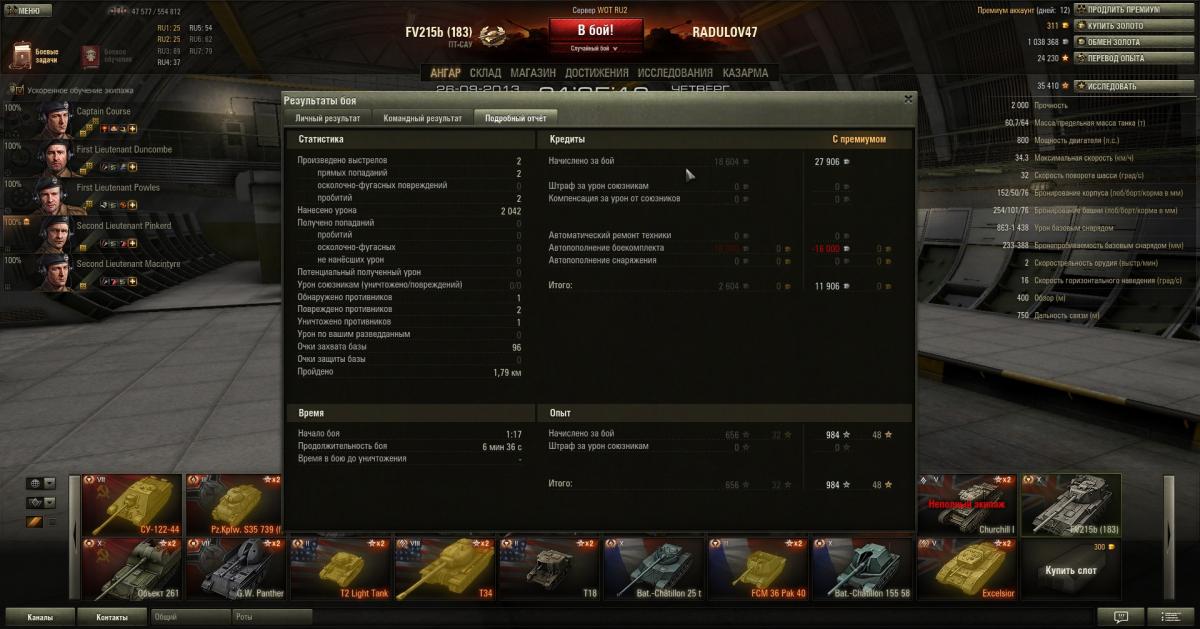Expand the Случайный бой battle mode dropdown
The height and width of the screenshot is (629, 1200).
click(x=595, y=48)
